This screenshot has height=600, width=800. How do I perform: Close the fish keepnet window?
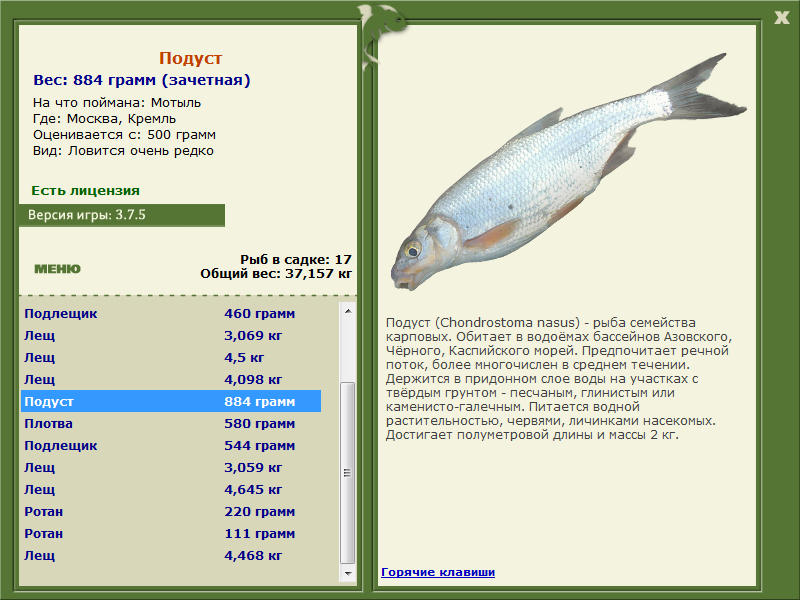pos(781,17)
